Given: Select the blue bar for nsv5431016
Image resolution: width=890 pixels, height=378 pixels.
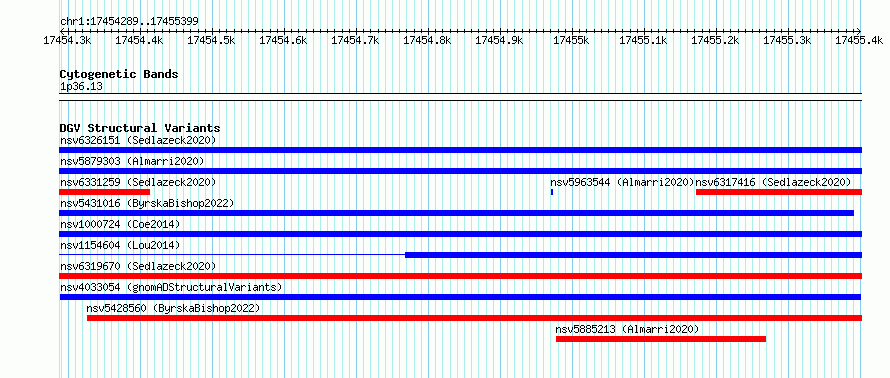Looking at the screenshot, I should point(456,213).
